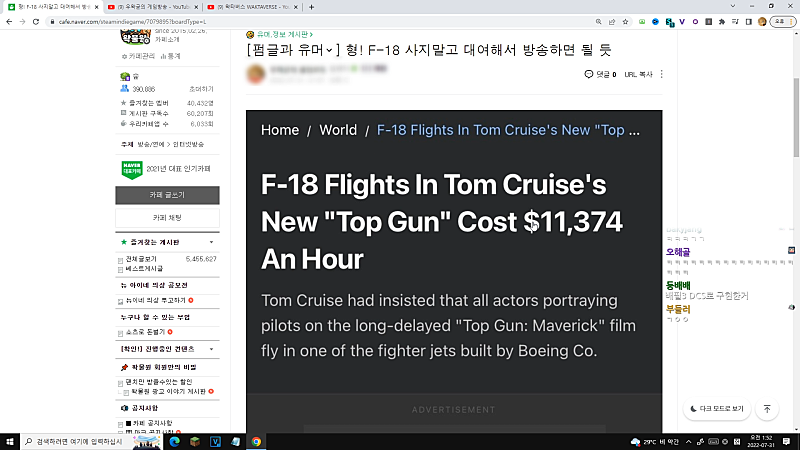Open the blue V app on taskbar
The height and width of the screenshot is (450, 800).
pyautogui.click(x=215, y=442)
